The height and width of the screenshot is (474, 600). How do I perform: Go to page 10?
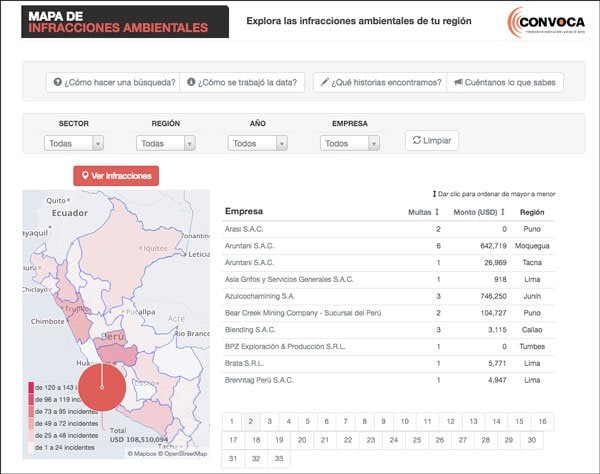(x=404, y=422)
